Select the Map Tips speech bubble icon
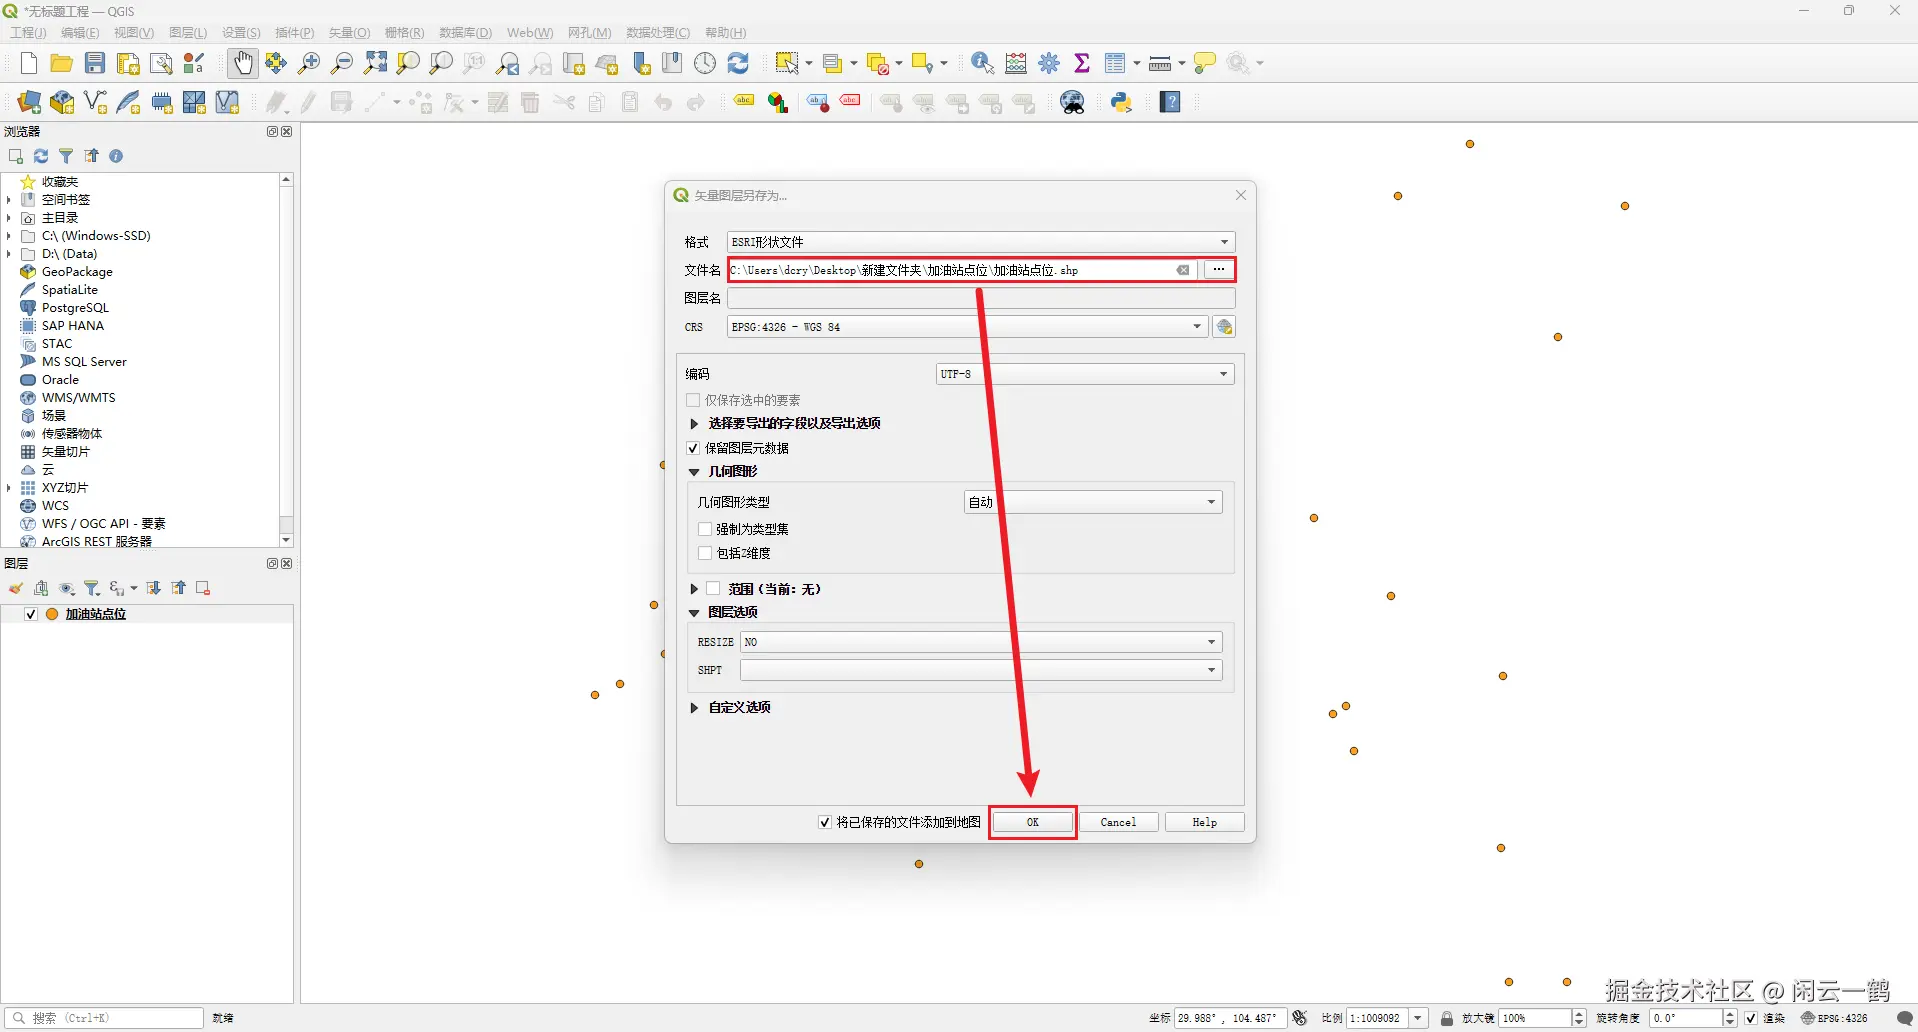 point(1205,64)
